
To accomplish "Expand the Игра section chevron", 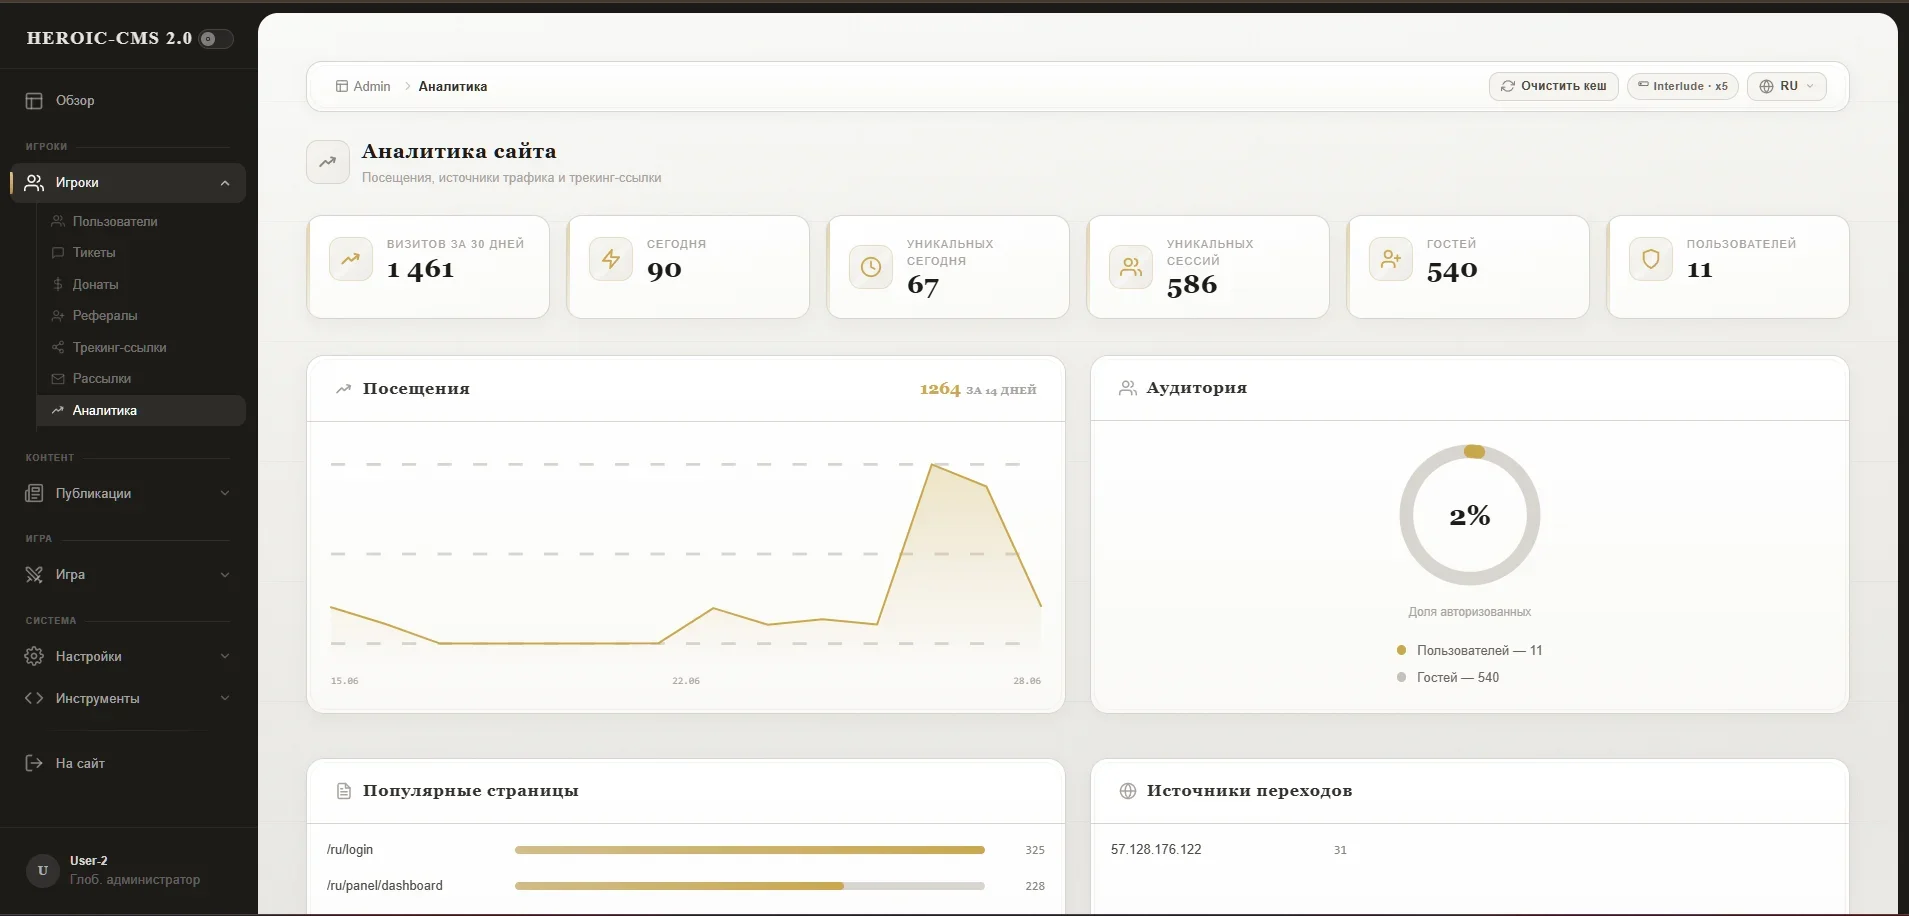I will click(225, 575).
